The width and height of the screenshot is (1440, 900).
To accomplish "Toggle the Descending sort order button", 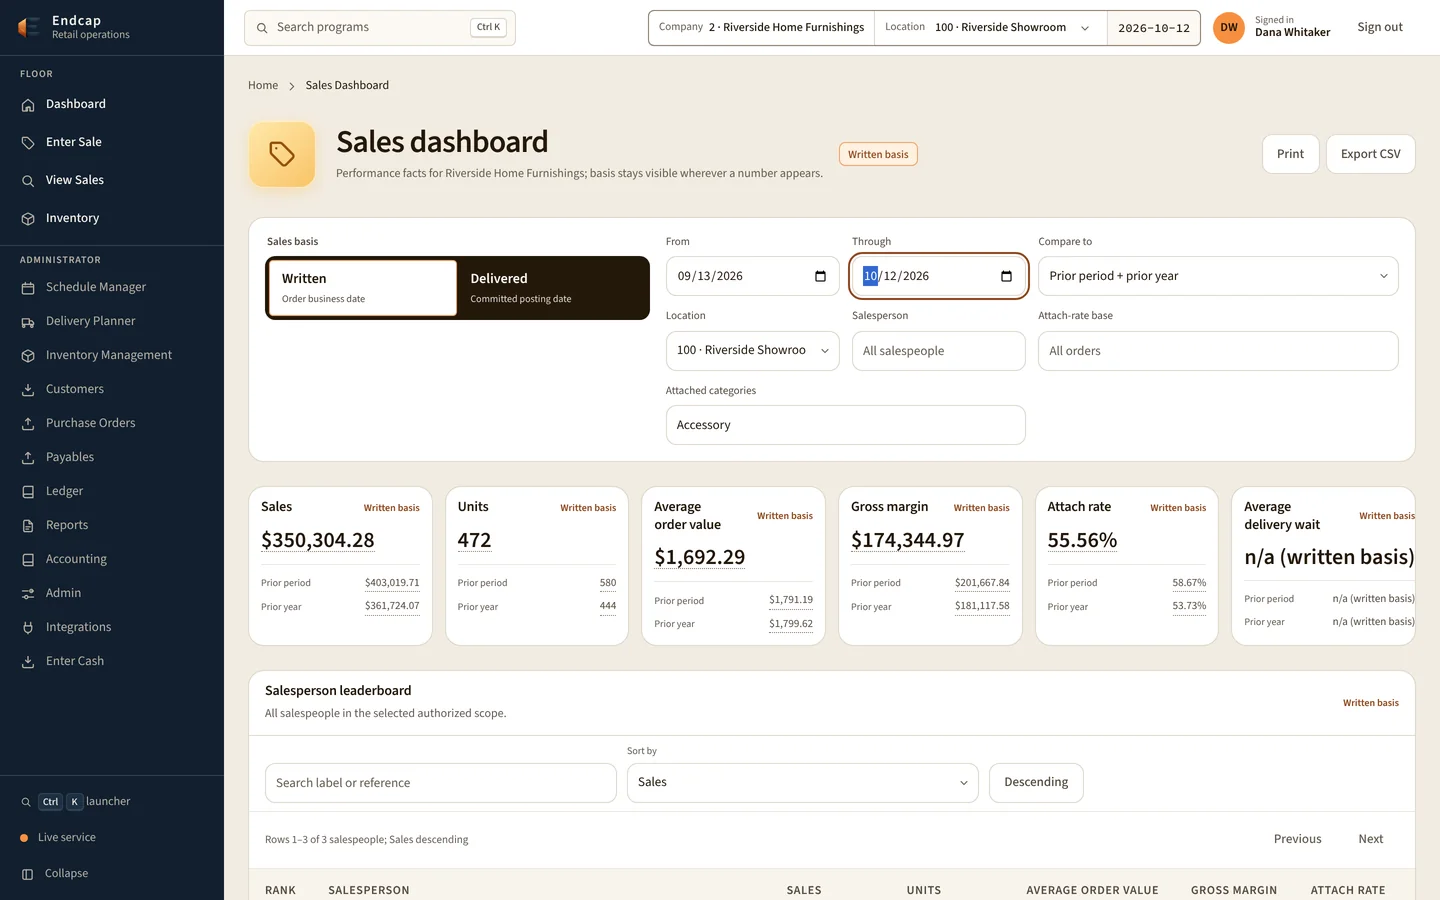I will (1036, 783).
